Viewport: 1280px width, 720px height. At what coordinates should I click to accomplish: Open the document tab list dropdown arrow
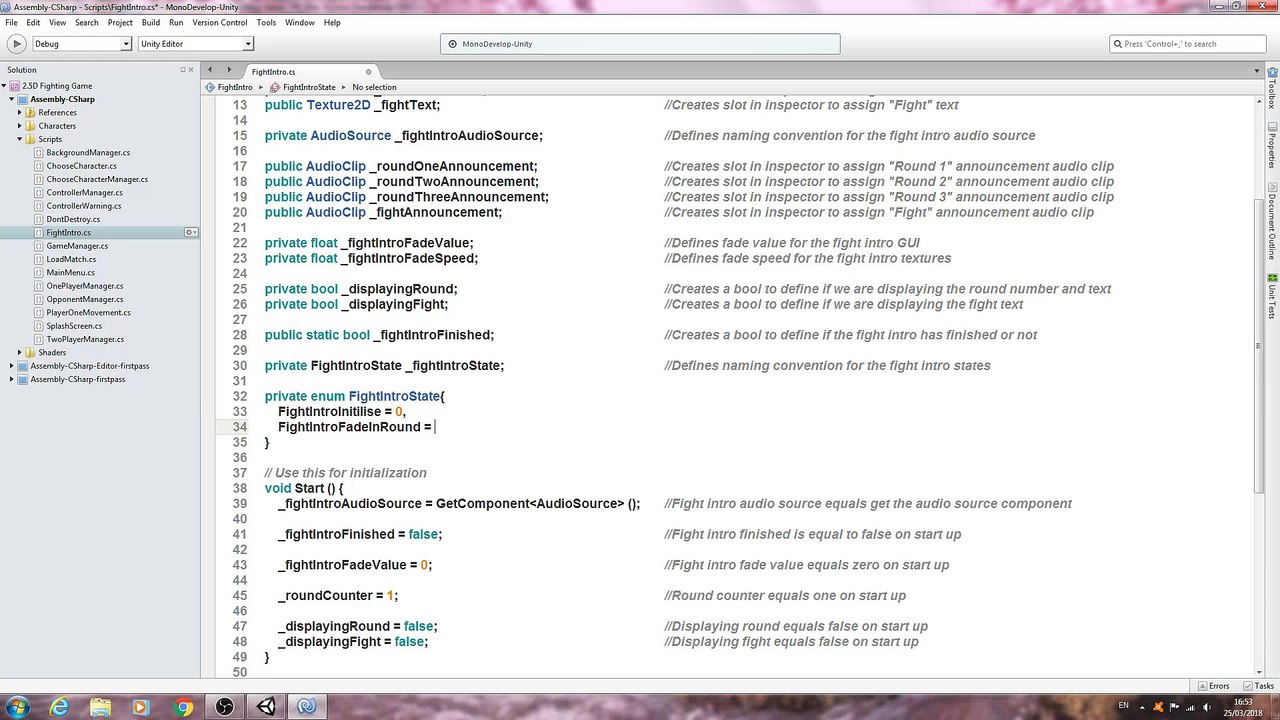pyautogui.click(x=1256, y=71)
